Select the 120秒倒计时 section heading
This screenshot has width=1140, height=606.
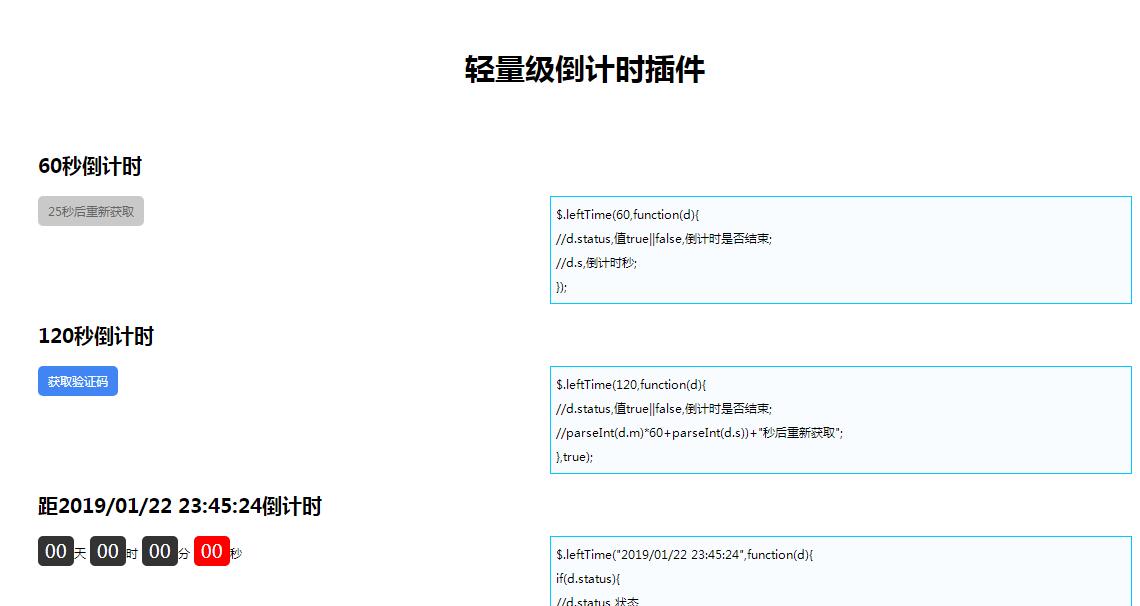click(x=96, y=337)
